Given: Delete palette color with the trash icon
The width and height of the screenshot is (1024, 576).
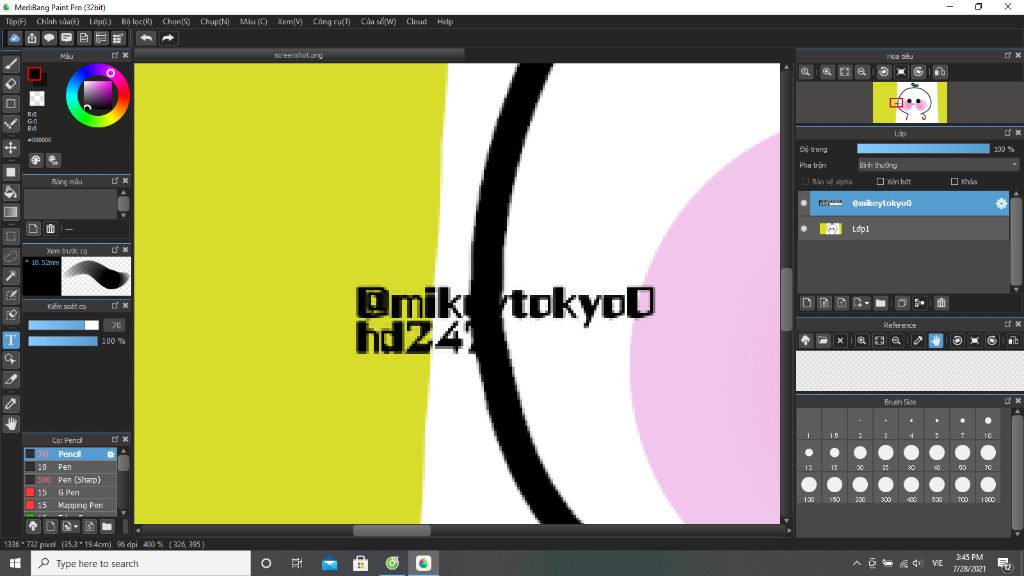Looking at the screenshot, I should coord(50,229).
